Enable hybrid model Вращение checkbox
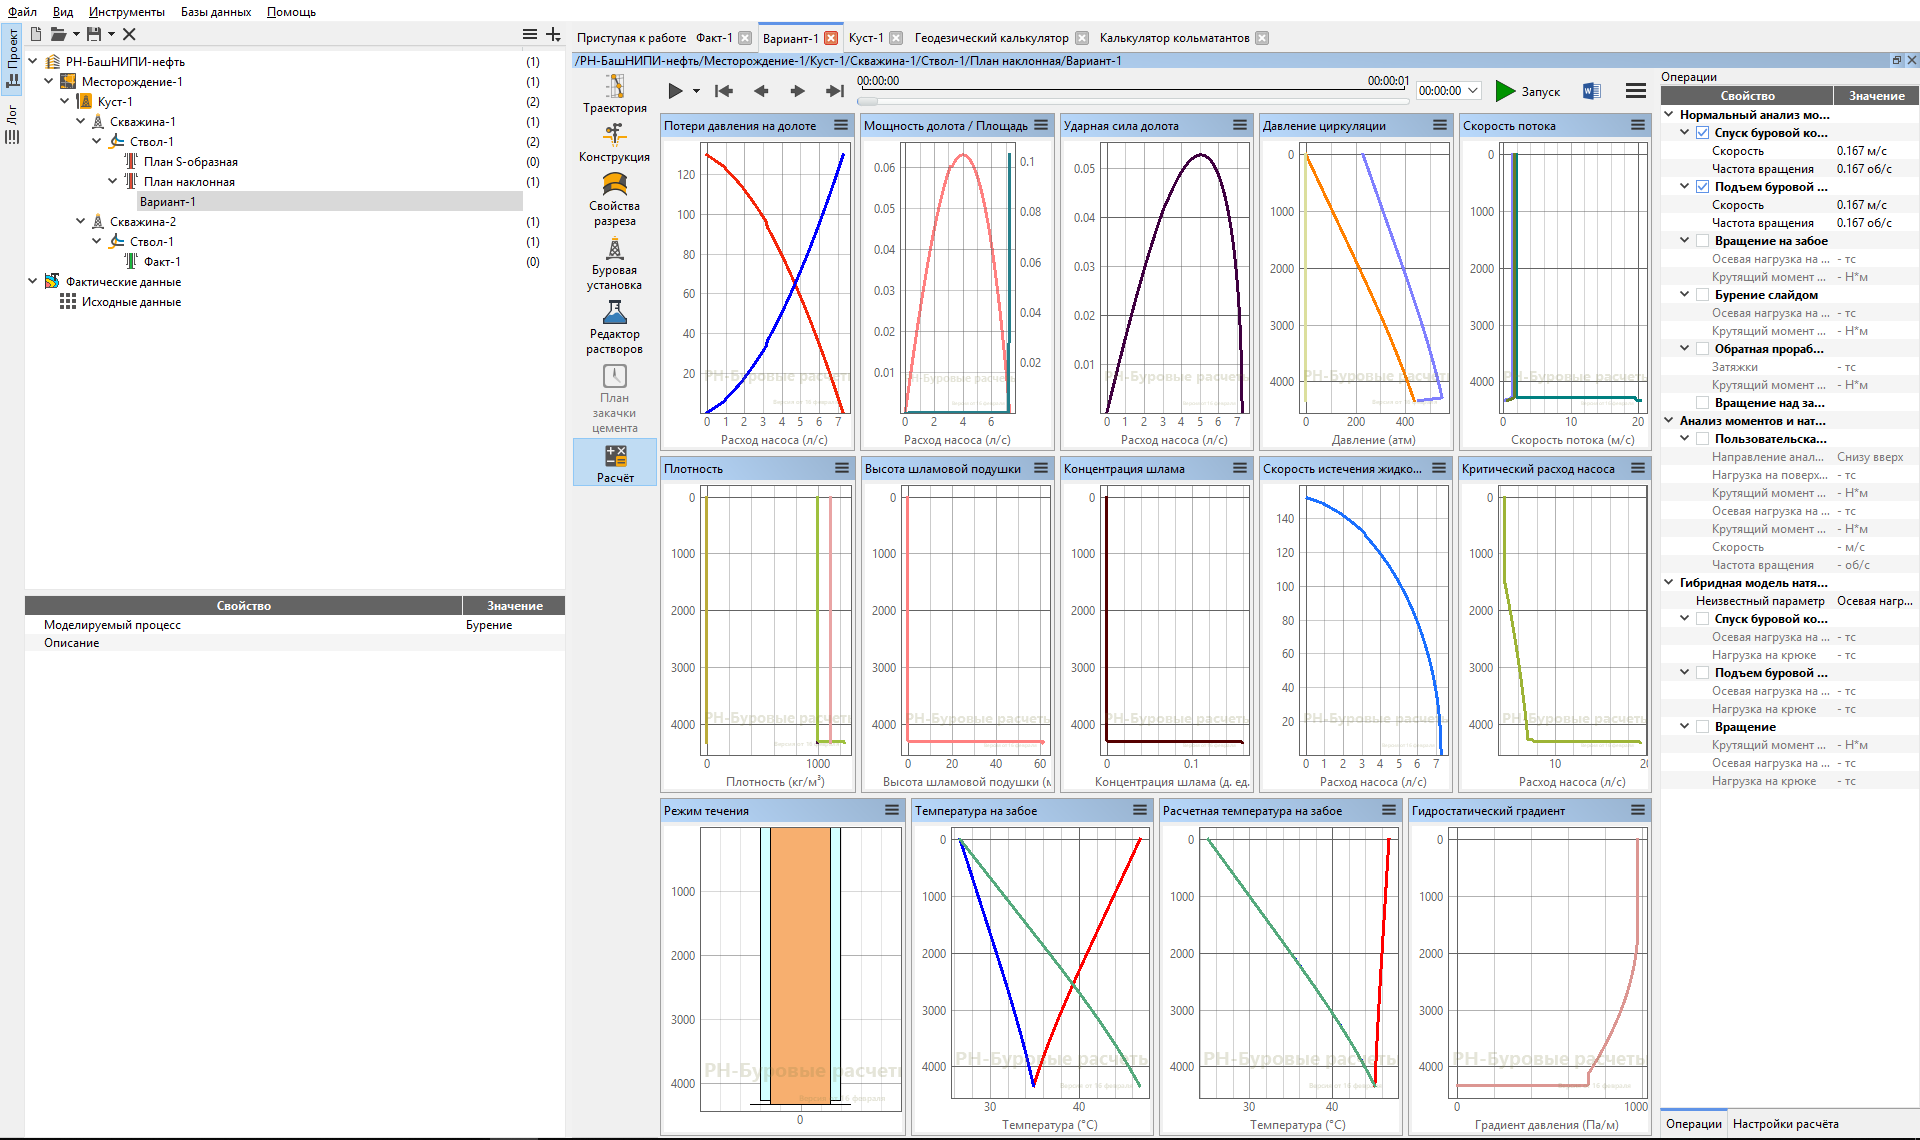 point(1702,727)
